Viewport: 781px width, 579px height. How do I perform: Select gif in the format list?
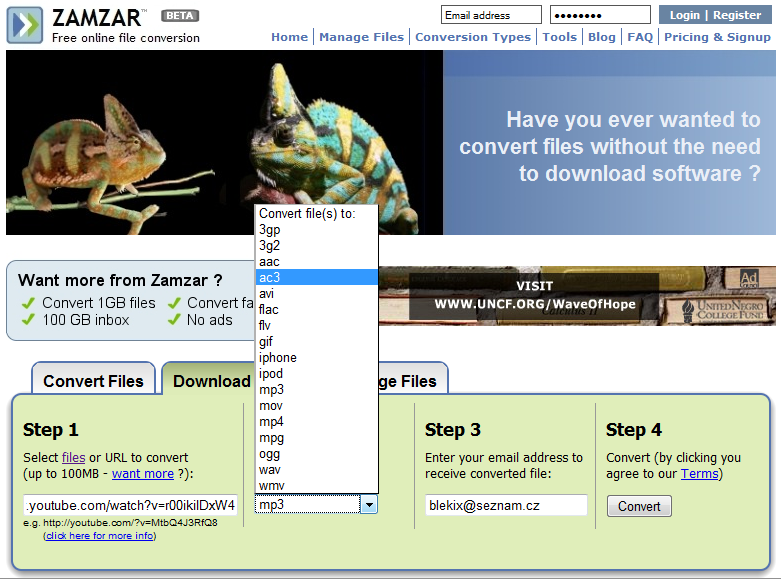317,341
